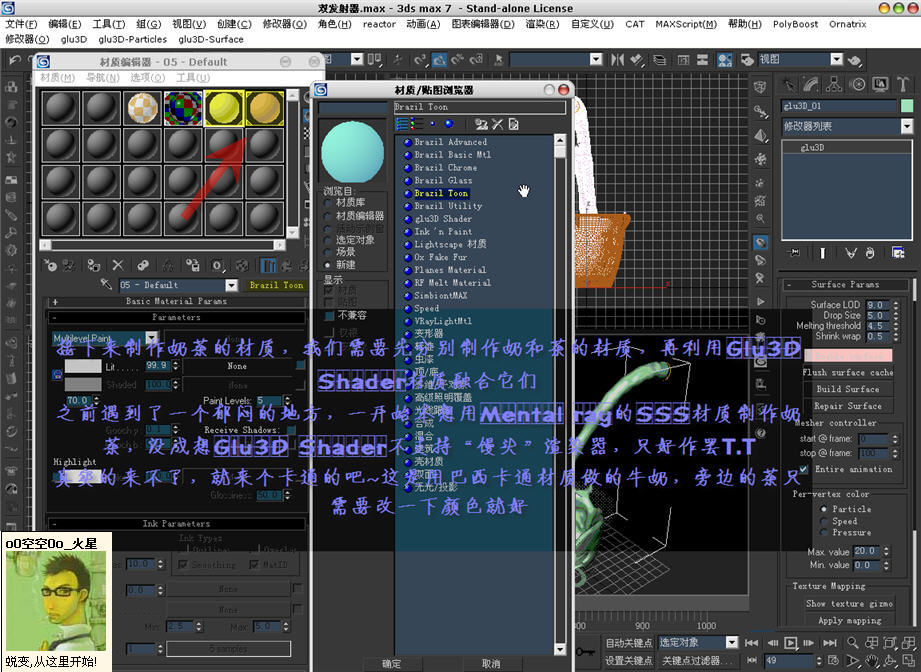Click Build Surface button
The height and width of the screenshot is (672, 921).
pyautogui.click(x=848, y=389)
